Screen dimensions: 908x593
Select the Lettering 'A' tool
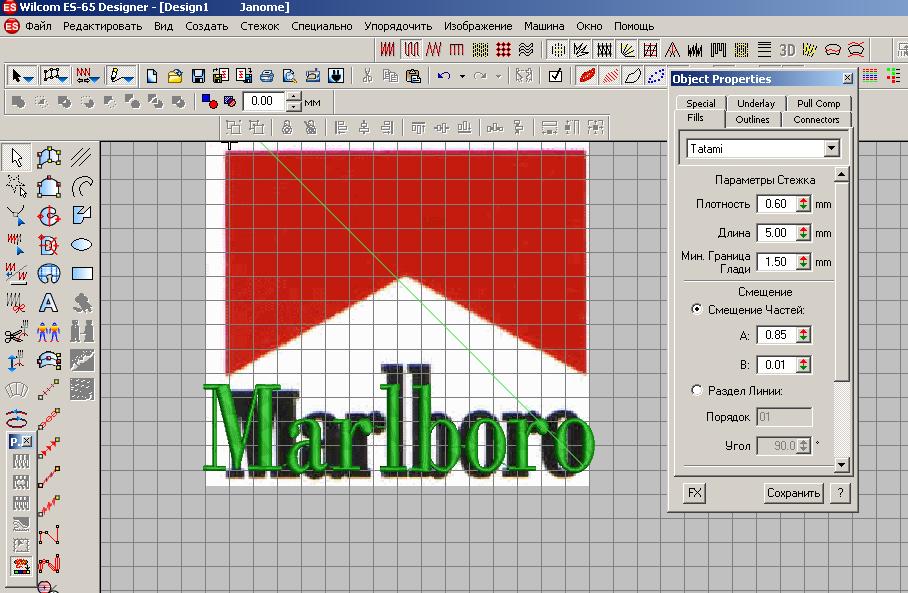tap(49, 302)
